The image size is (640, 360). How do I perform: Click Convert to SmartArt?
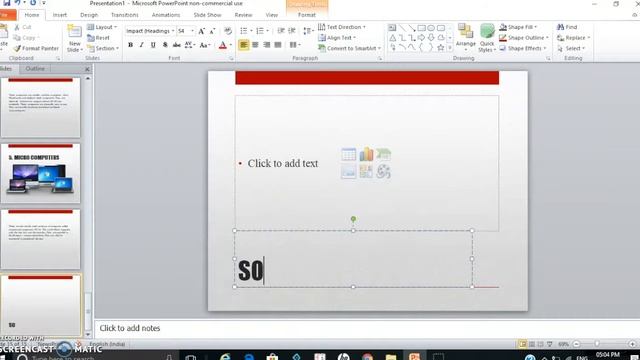tap(349, 48)
